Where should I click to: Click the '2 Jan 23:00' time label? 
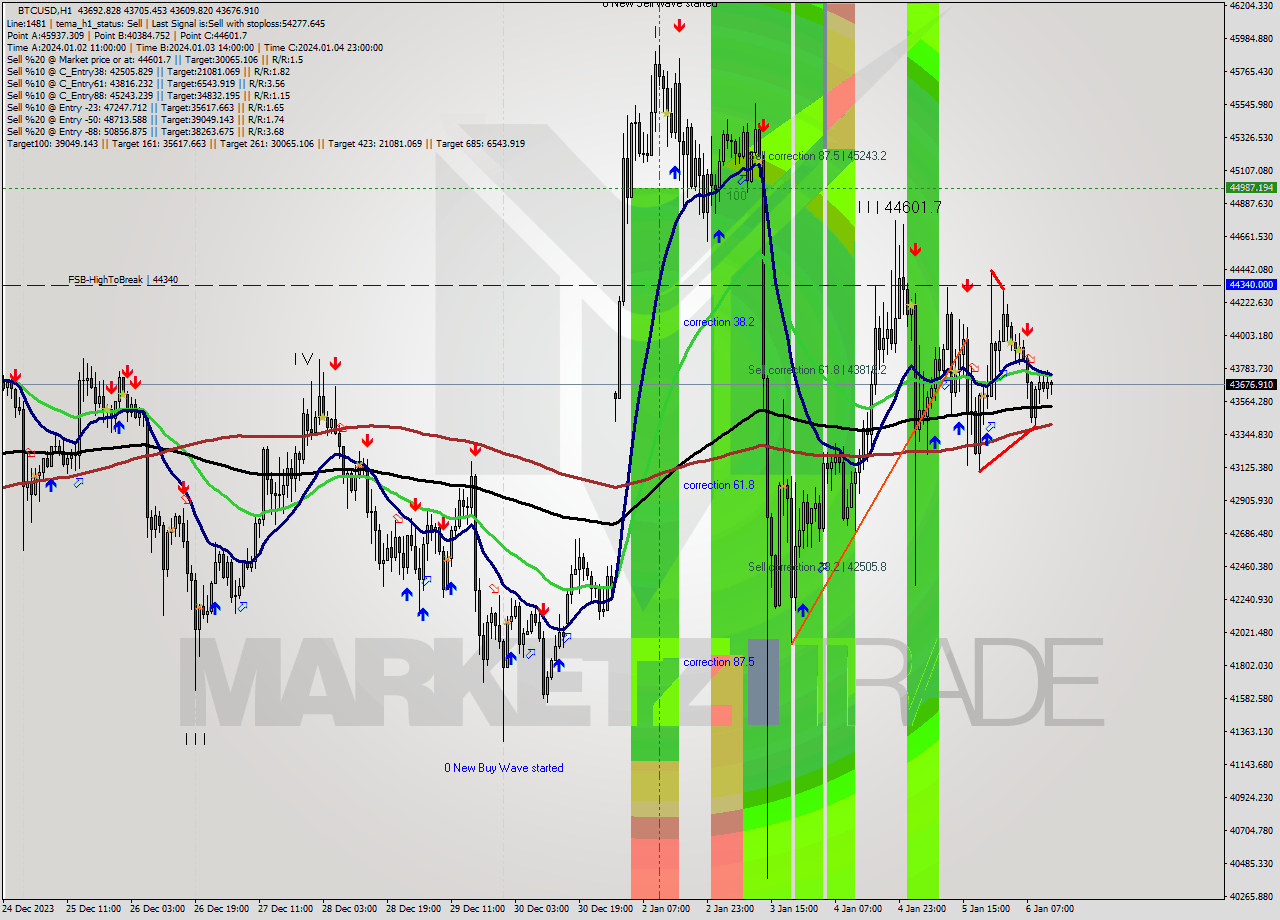point(730,909)
